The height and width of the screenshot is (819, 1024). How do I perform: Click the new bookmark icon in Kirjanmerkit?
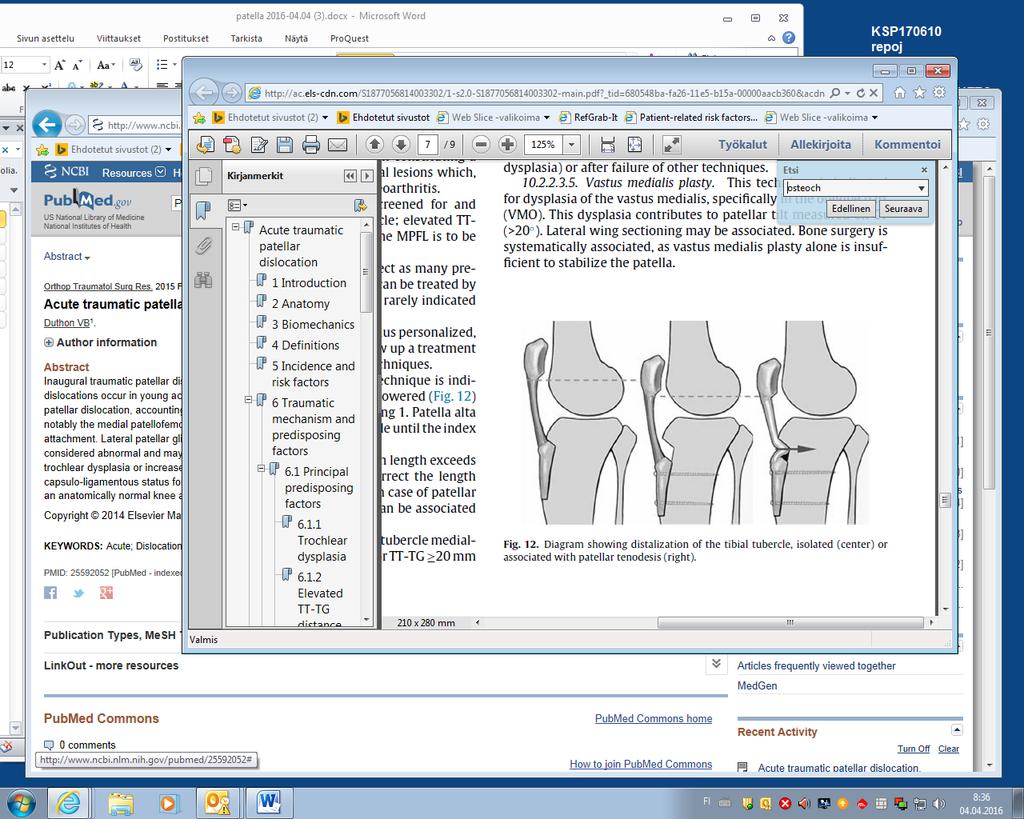tap(360, 206)
